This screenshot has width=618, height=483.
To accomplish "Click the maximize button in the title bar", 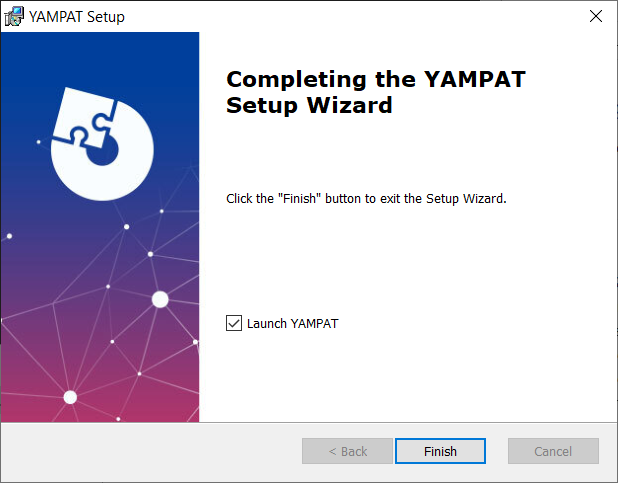I will [x=549, y=17].
